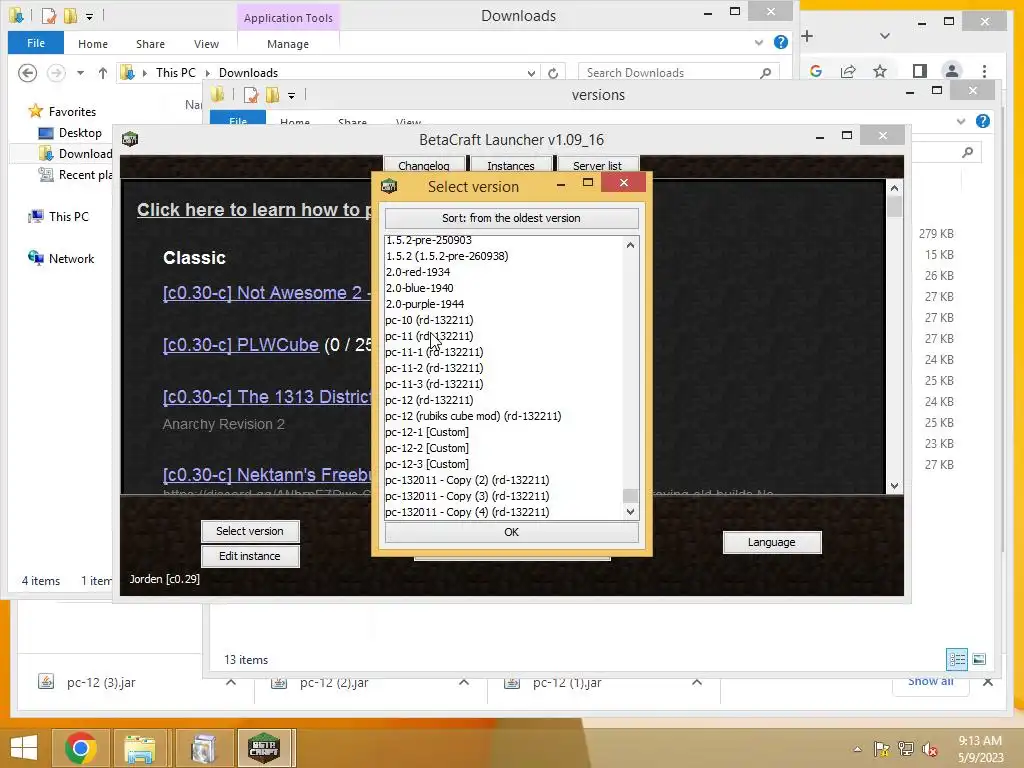Click the version list scroll down arrow

click(x=630, y=512)
